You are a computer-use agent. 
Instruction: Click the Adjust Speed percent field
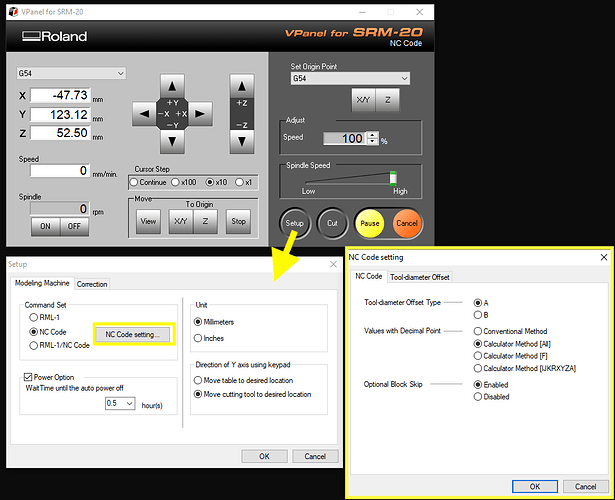pyautogui.click(x=346, y=138)
